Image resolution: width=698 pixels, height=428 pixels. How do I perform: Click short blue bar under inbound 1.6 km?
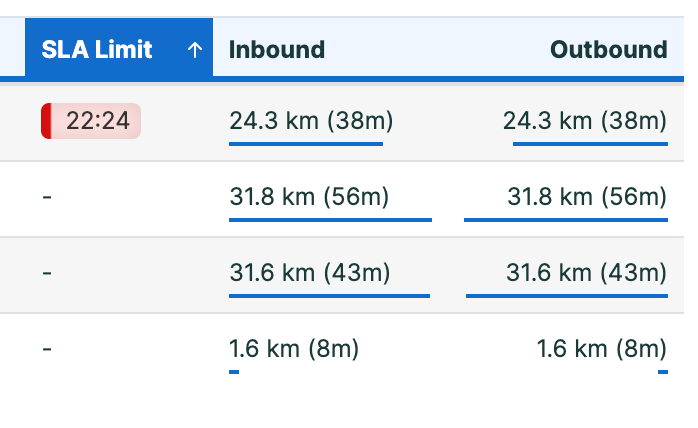click(234, 372)
